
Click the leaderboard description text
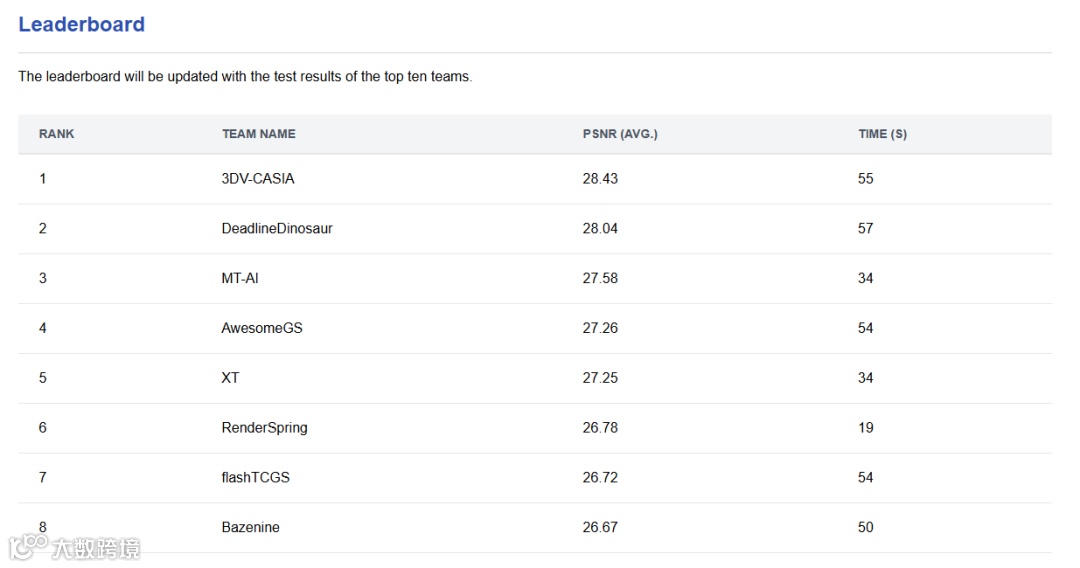click(245, 77)
